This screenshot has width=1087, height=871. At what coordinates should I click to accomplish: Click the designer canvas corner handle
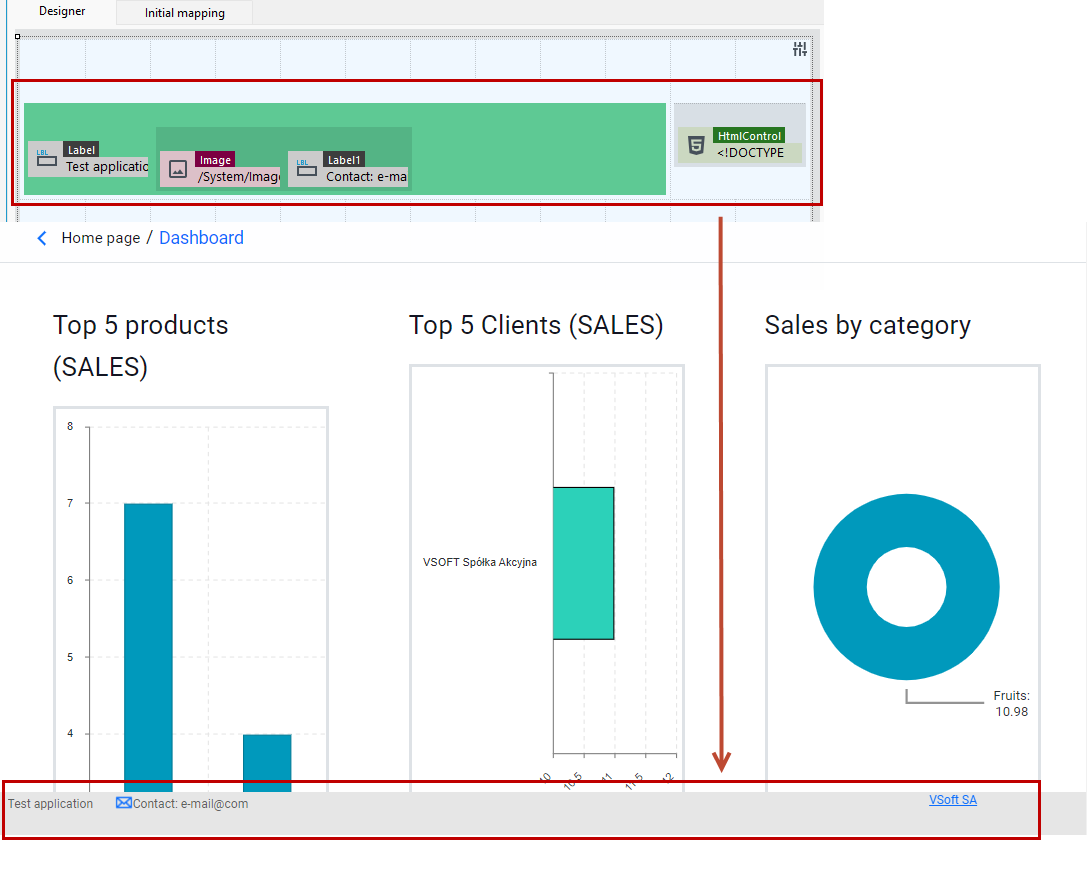17,36
